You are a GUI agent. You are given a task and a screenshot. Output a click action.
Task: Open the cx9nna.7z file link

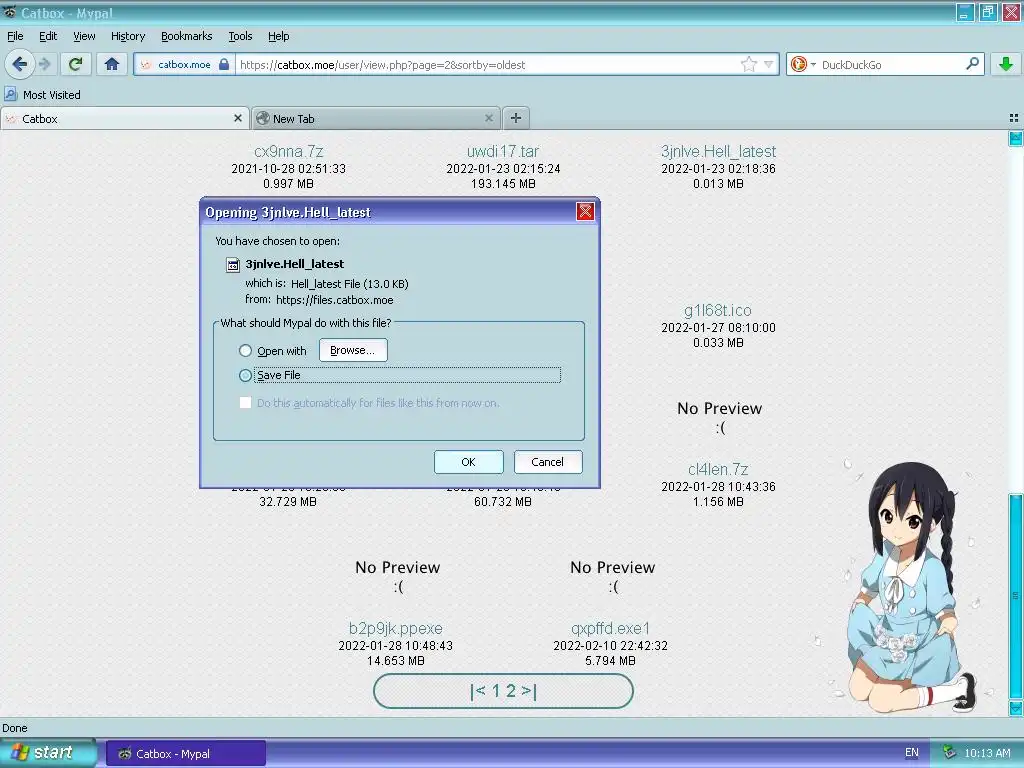pyautogui.click(x=289, y=152)
